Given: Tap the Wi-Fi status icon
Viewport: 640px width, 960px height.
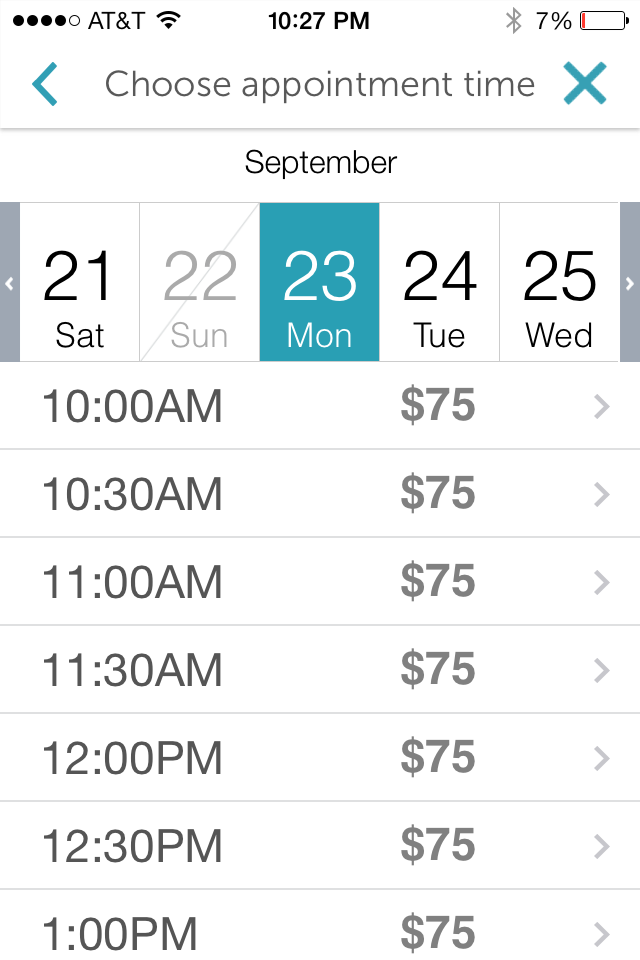Looking at the screenshot, I should coord(168,20).
